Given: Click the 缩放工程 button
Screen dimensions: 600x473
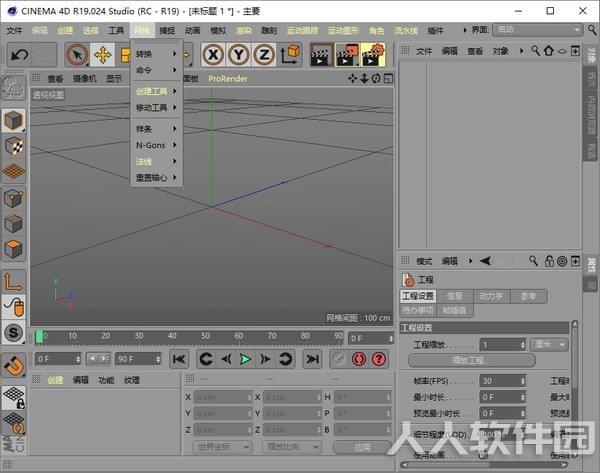Looking at the screenshot, I should (x=471, y=360).
